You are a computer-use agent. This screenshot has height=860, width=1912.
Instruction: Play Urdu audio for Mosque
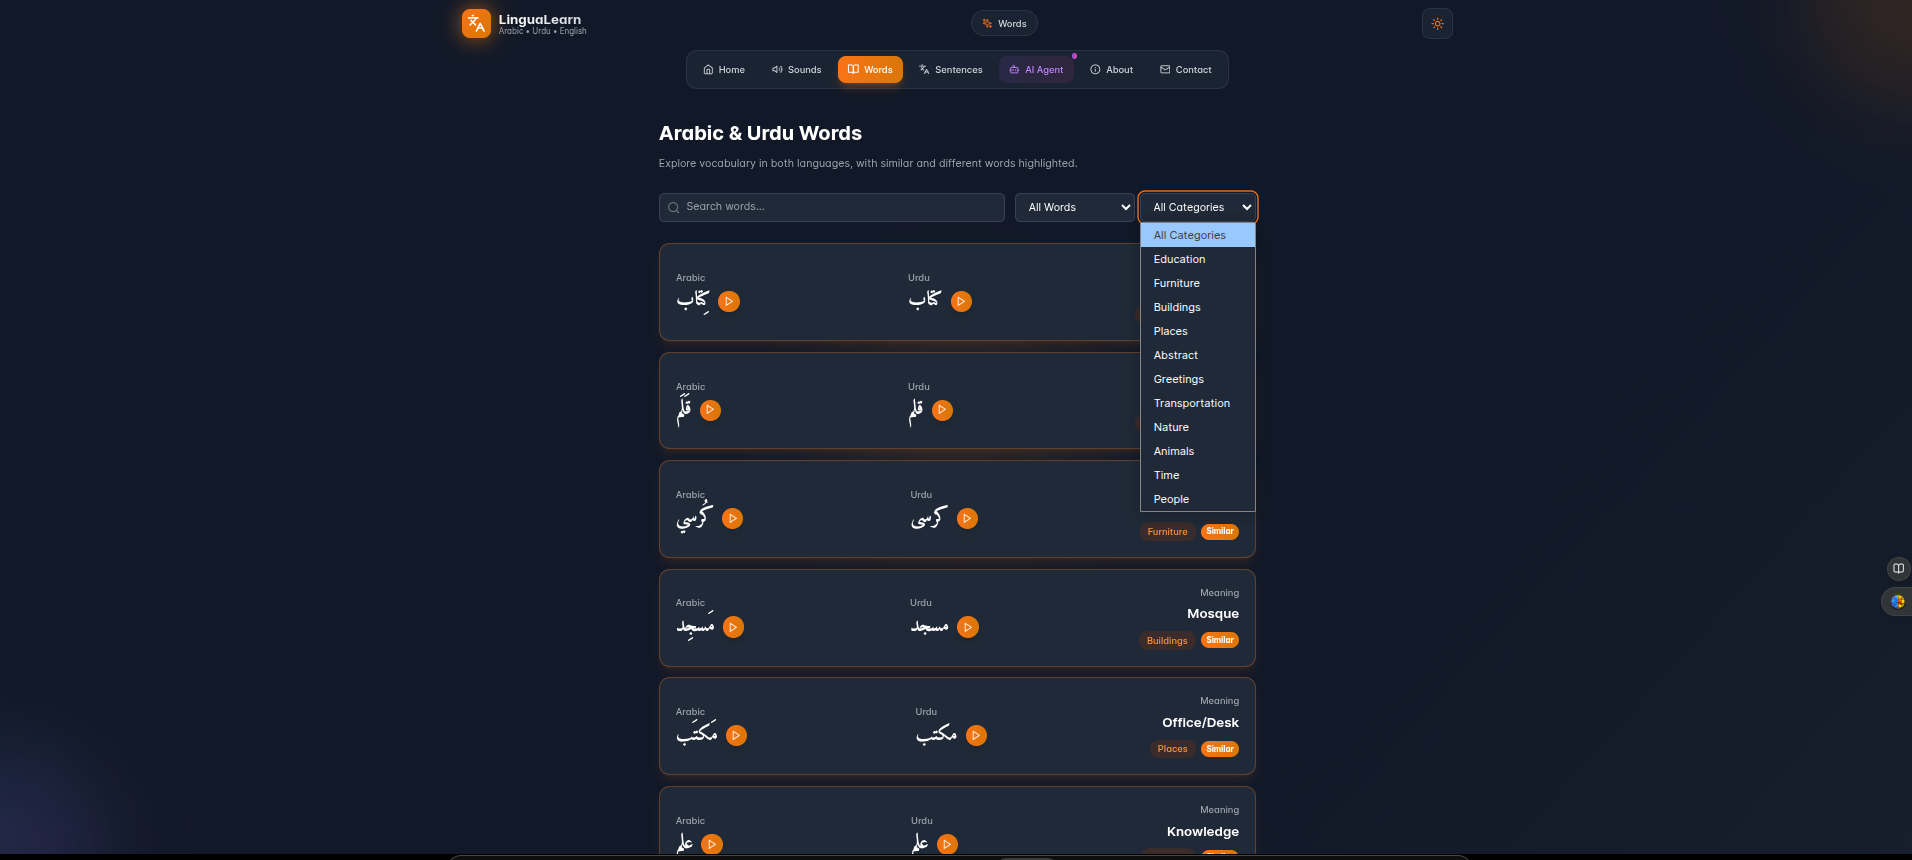coord(968,627)
